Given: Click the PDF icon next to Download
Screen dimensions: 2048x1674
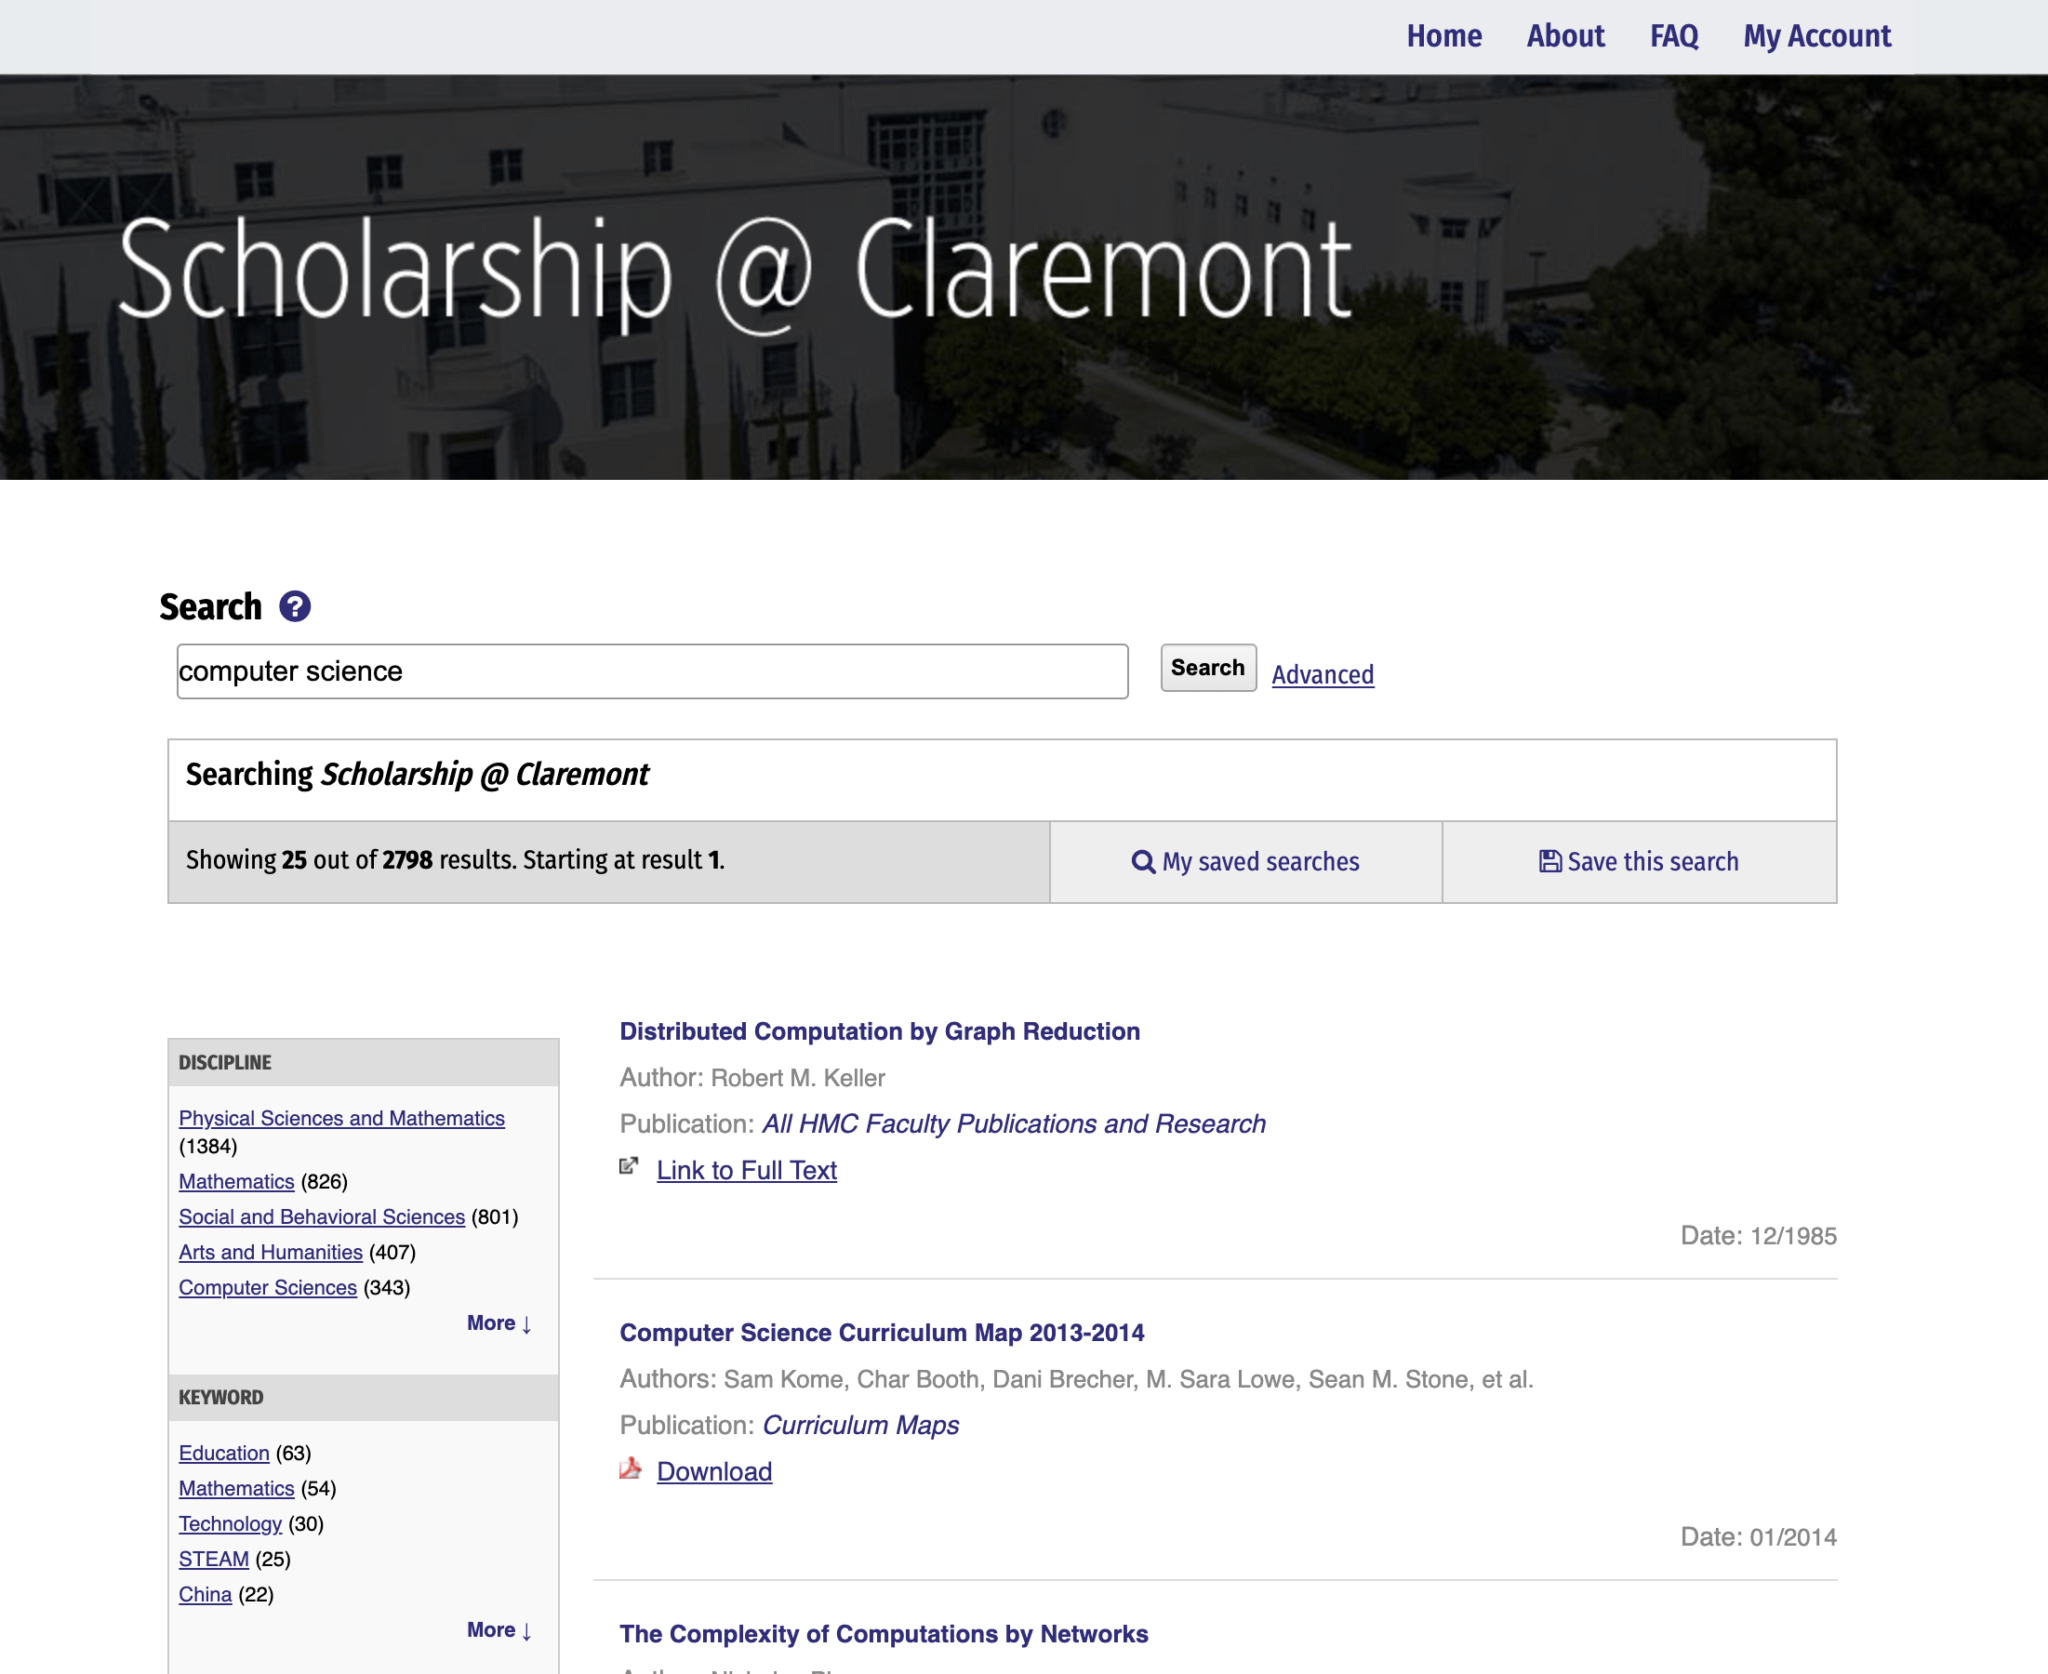Looking at the screenshot, I should coord(630,1470).
